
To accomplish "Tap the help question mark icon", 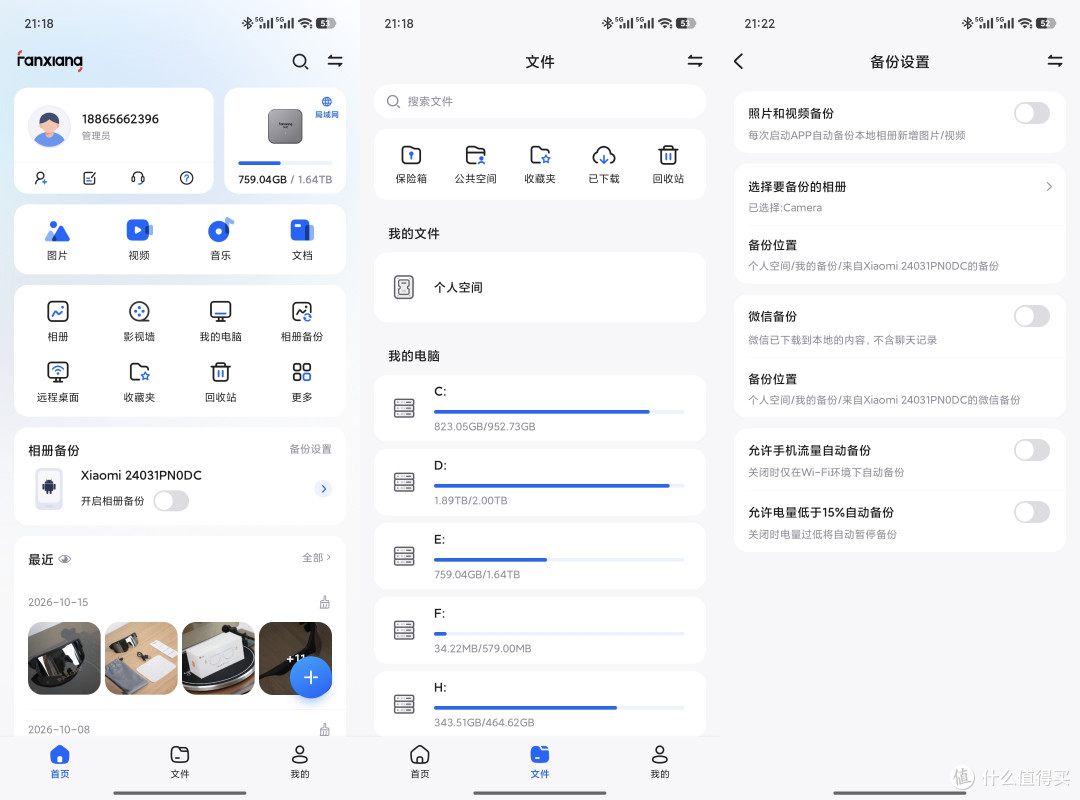I will pos(186,178).
